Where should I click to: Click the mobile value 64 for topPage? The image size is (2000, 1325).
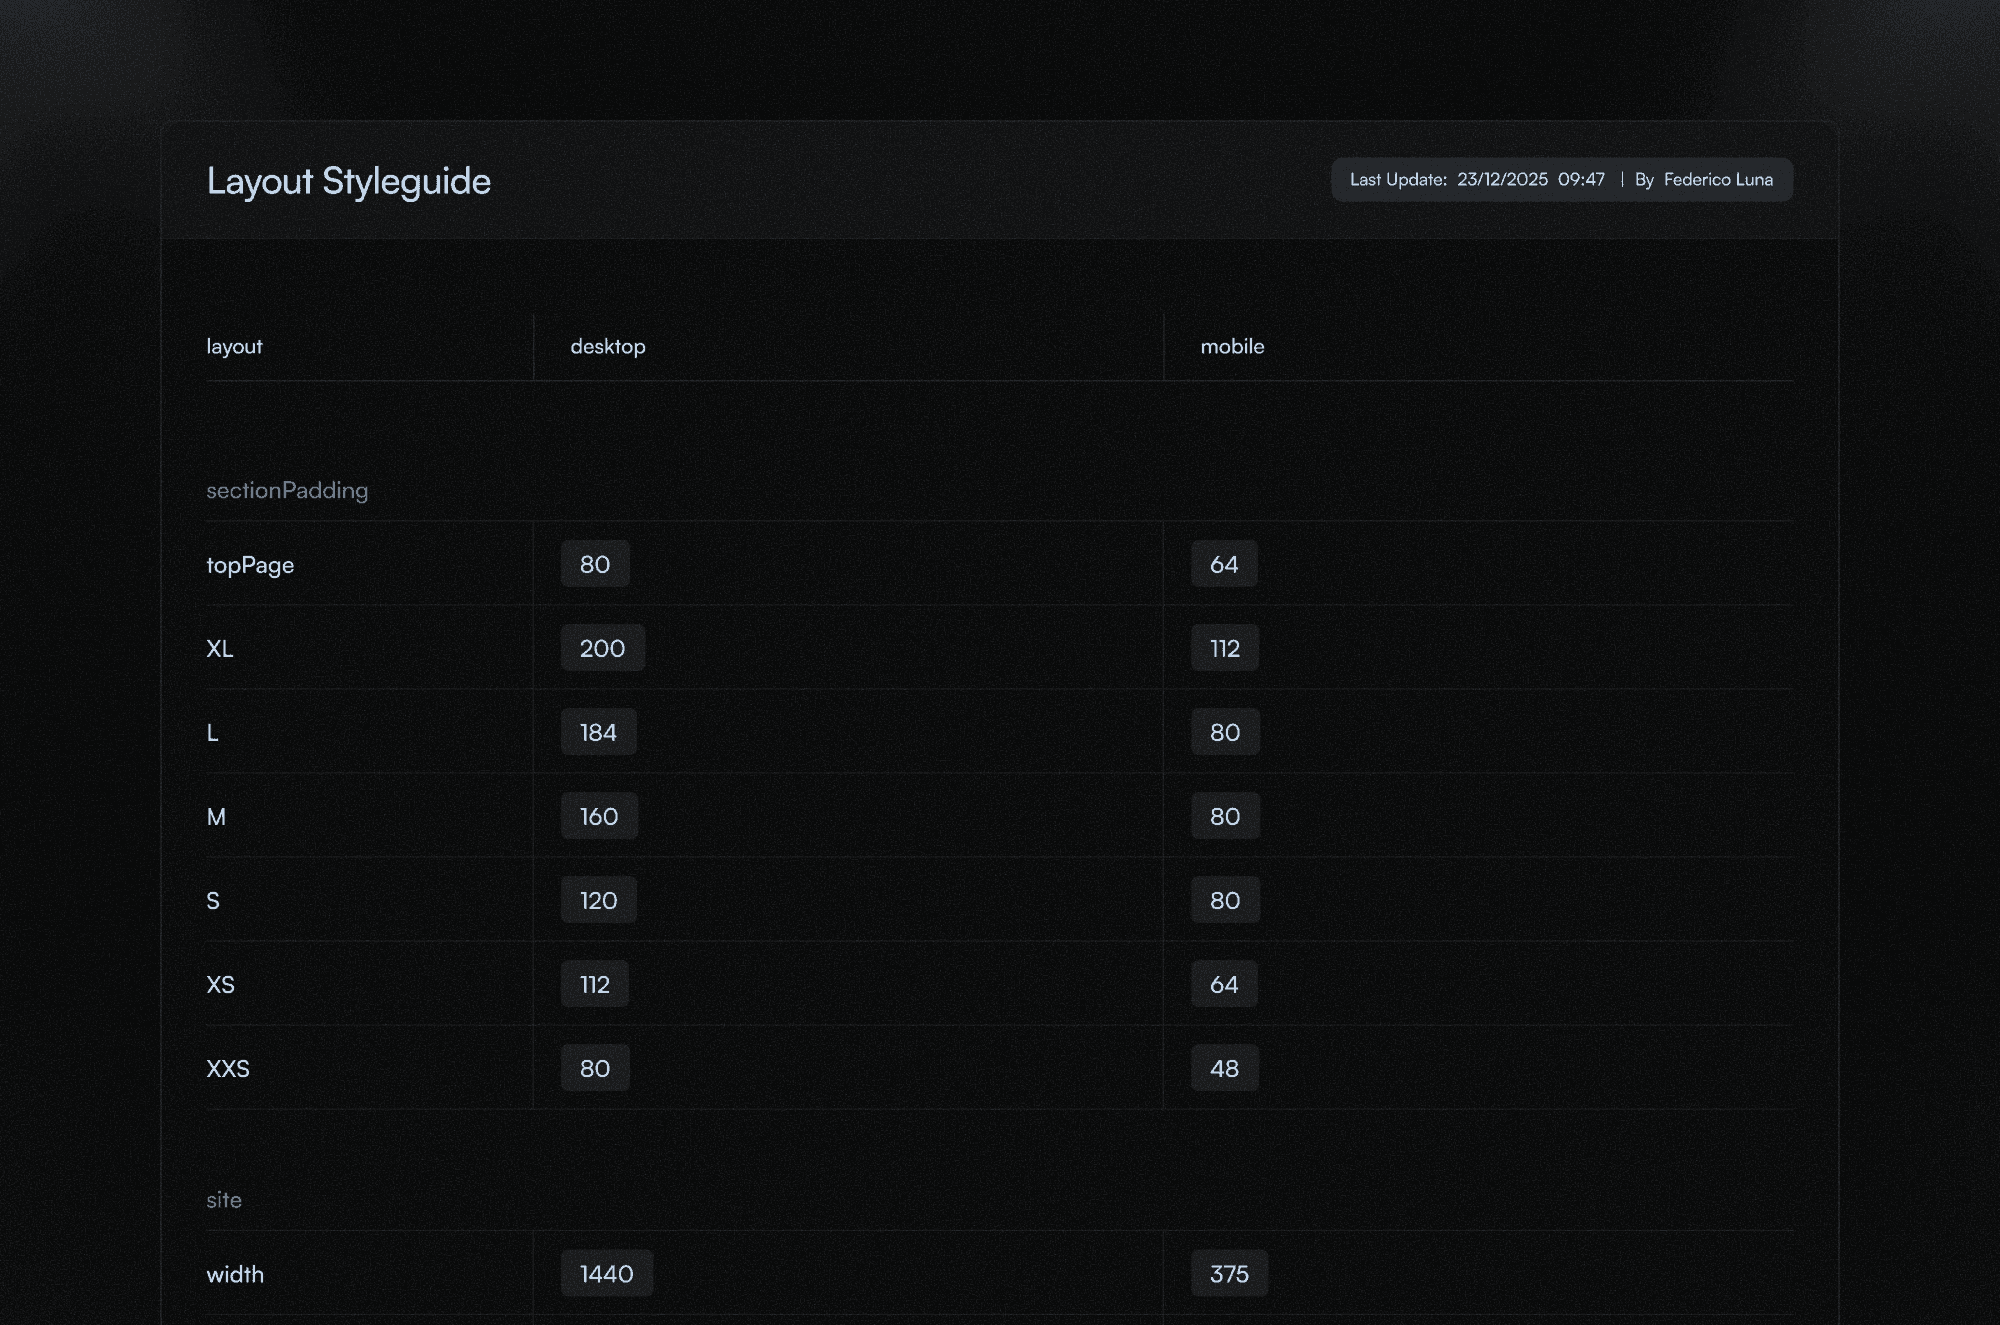tap(1223, 563)
